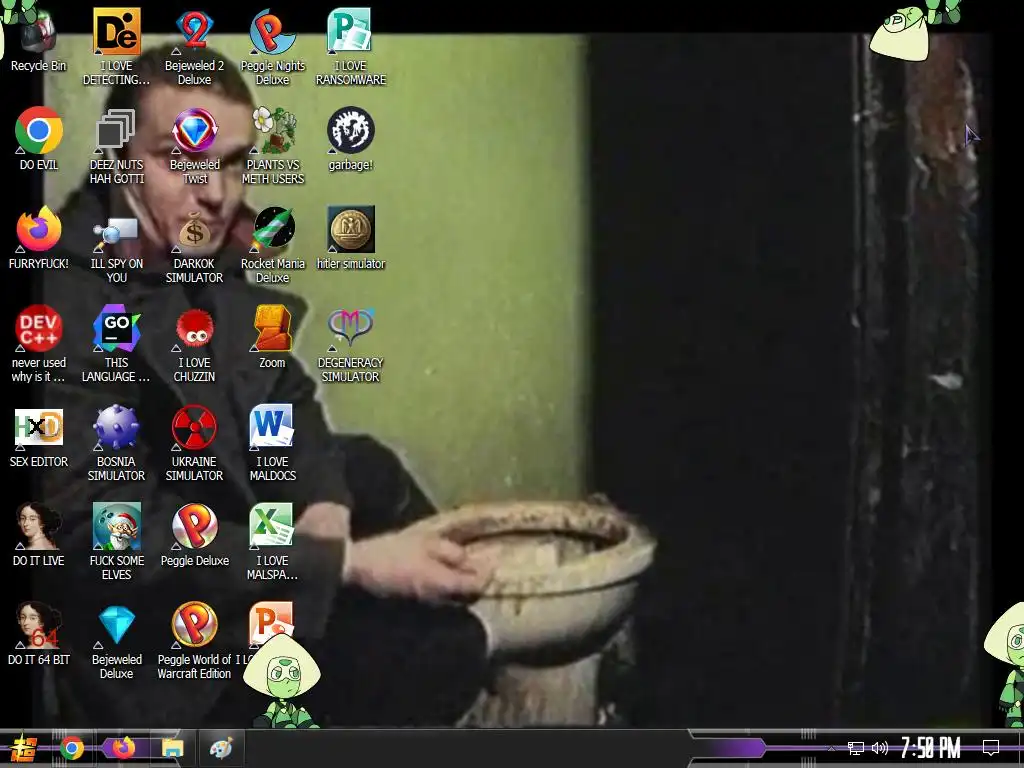
Task: Launch Bejeweled Deluxe diamond shortcut
Action: click(116, 643)
